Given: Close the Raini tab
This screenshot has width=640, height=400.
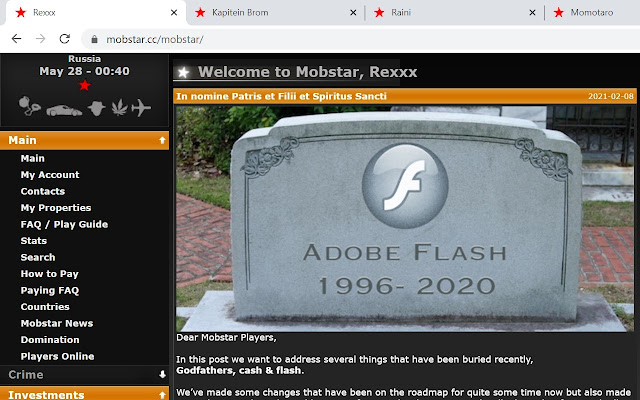Looking at the screenshot, I should click(532, 13).
